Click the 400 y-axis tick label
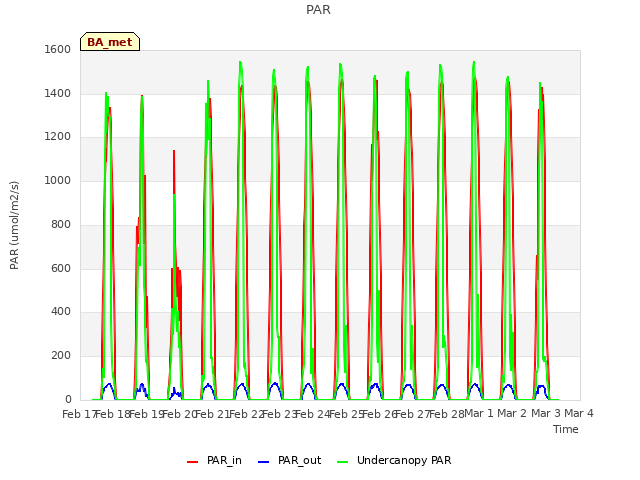 coord(61,312)
